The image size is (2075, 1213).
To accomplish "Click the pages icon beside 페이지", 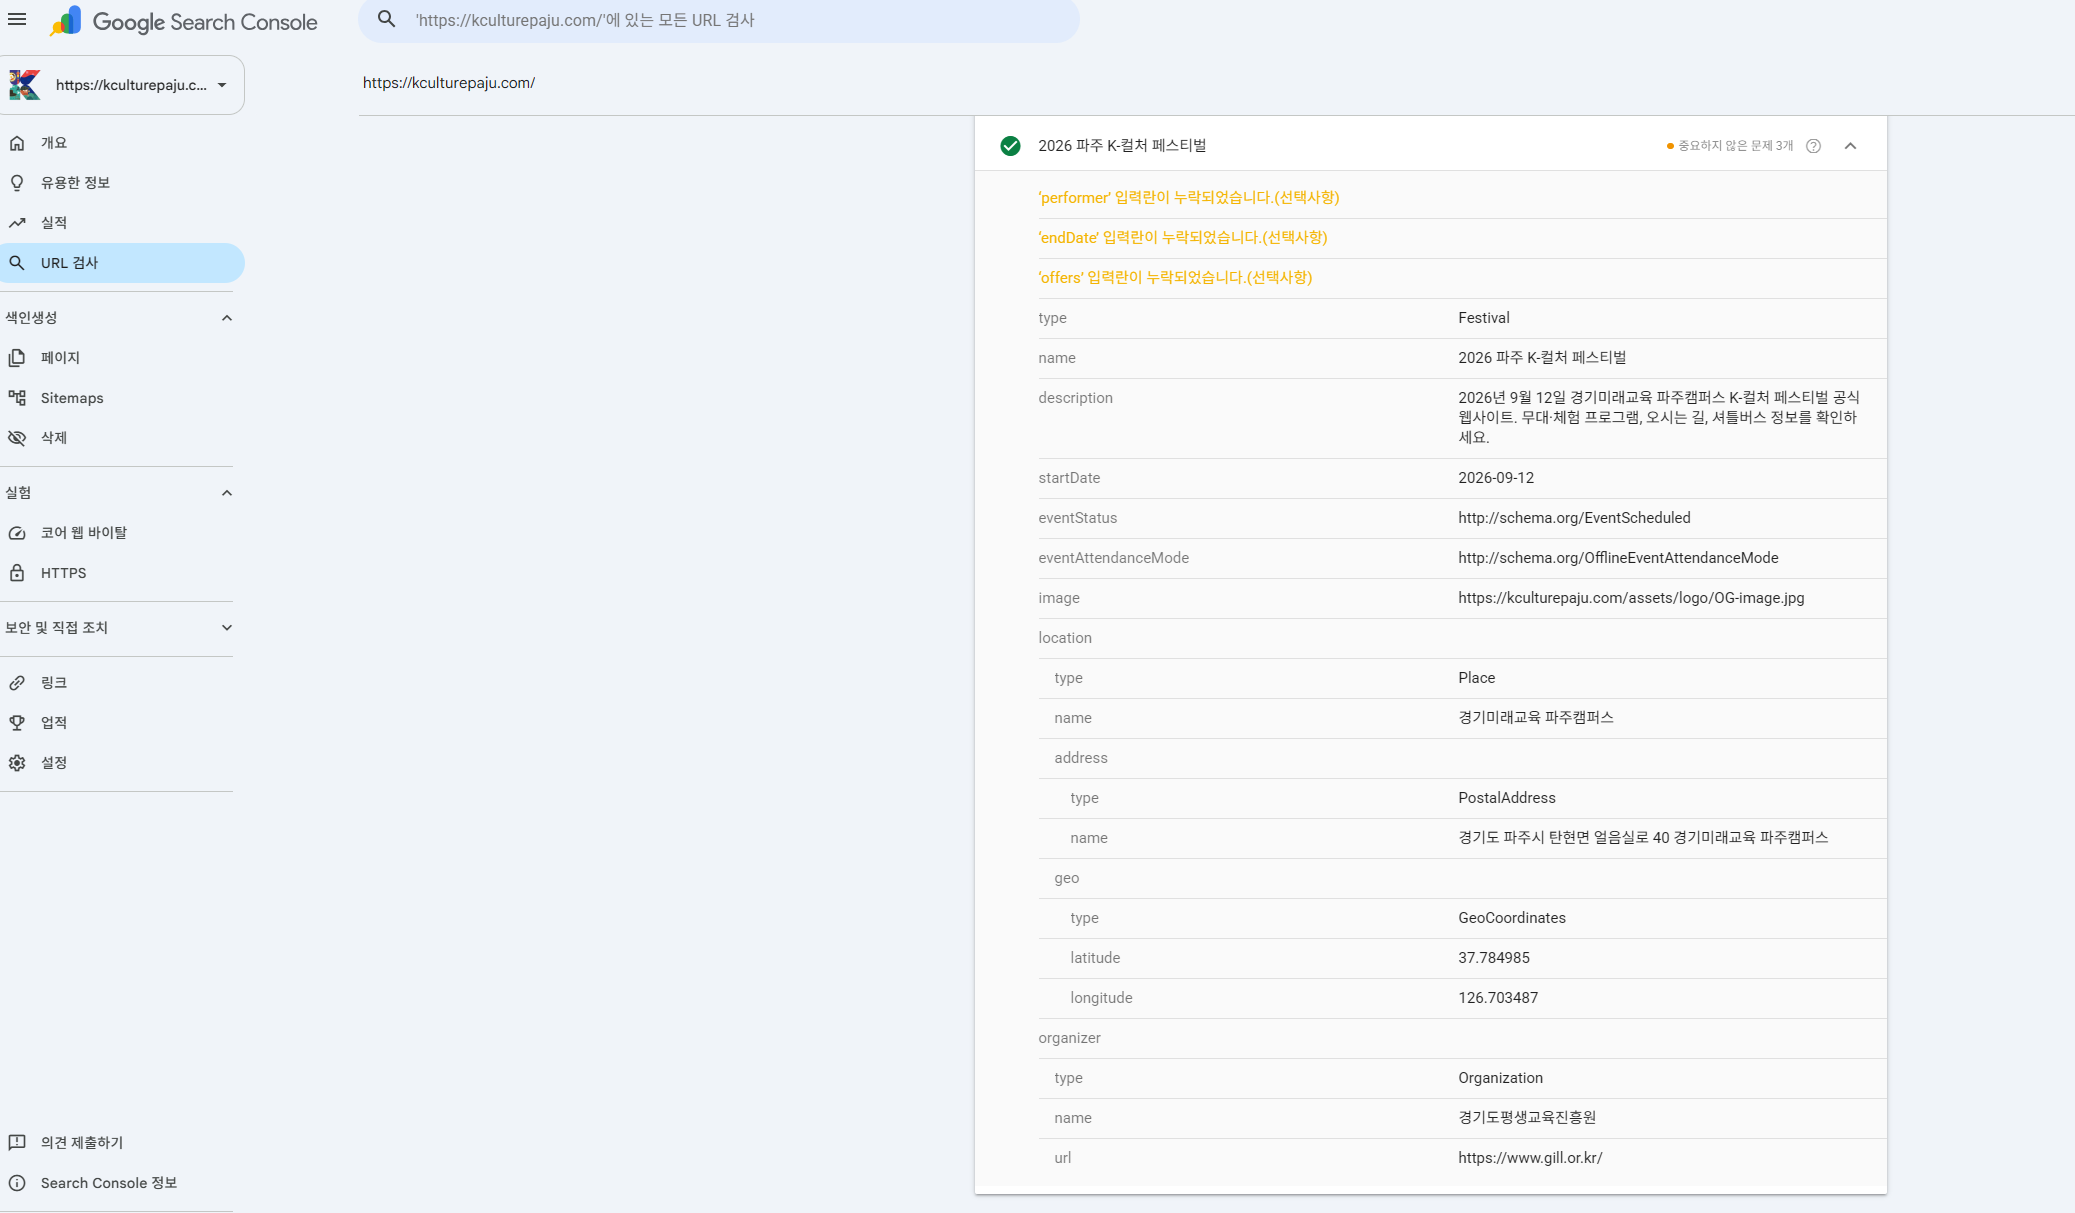I will (x=17, y=358).
